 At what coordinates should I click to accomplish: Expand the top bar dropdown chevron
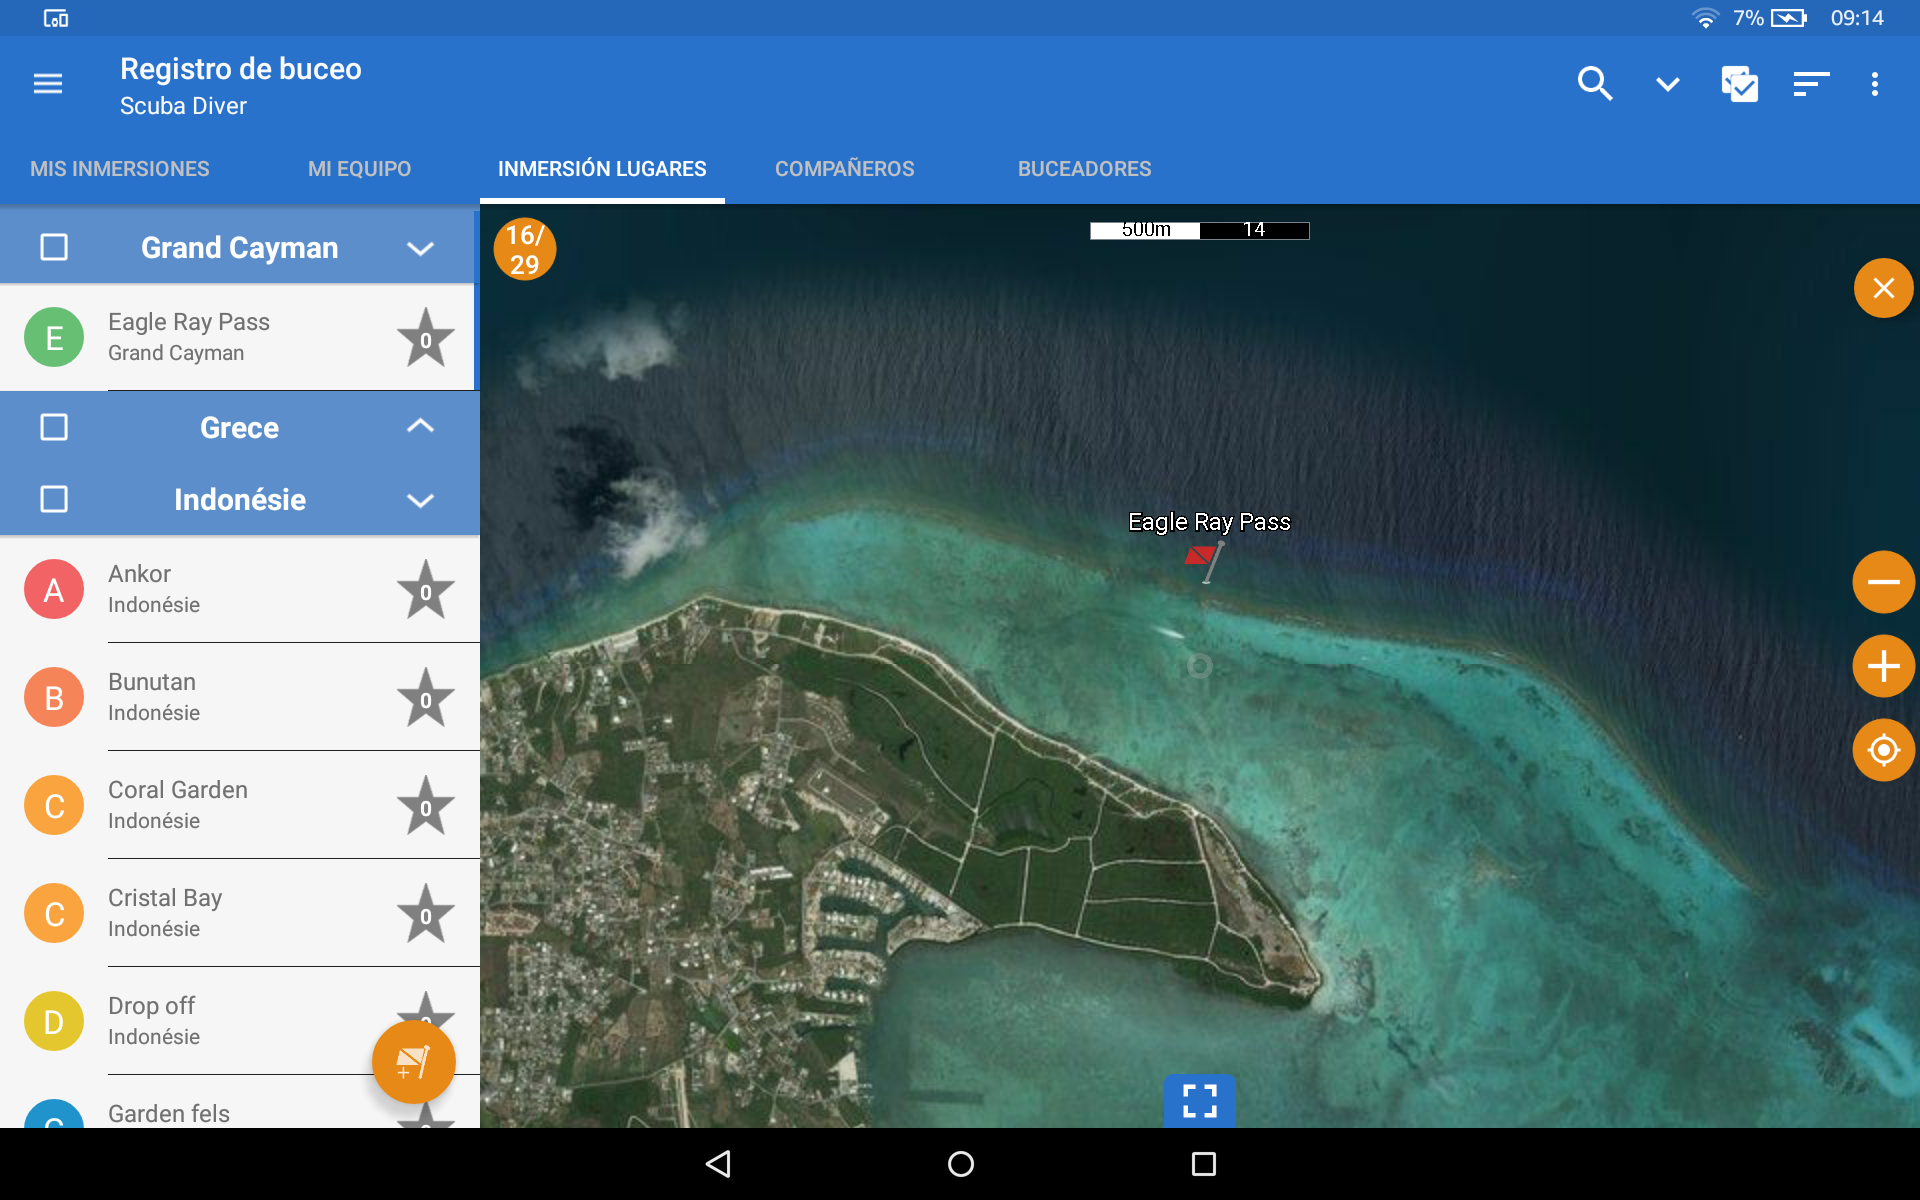pyautogui.click(x=1667, y=84)
